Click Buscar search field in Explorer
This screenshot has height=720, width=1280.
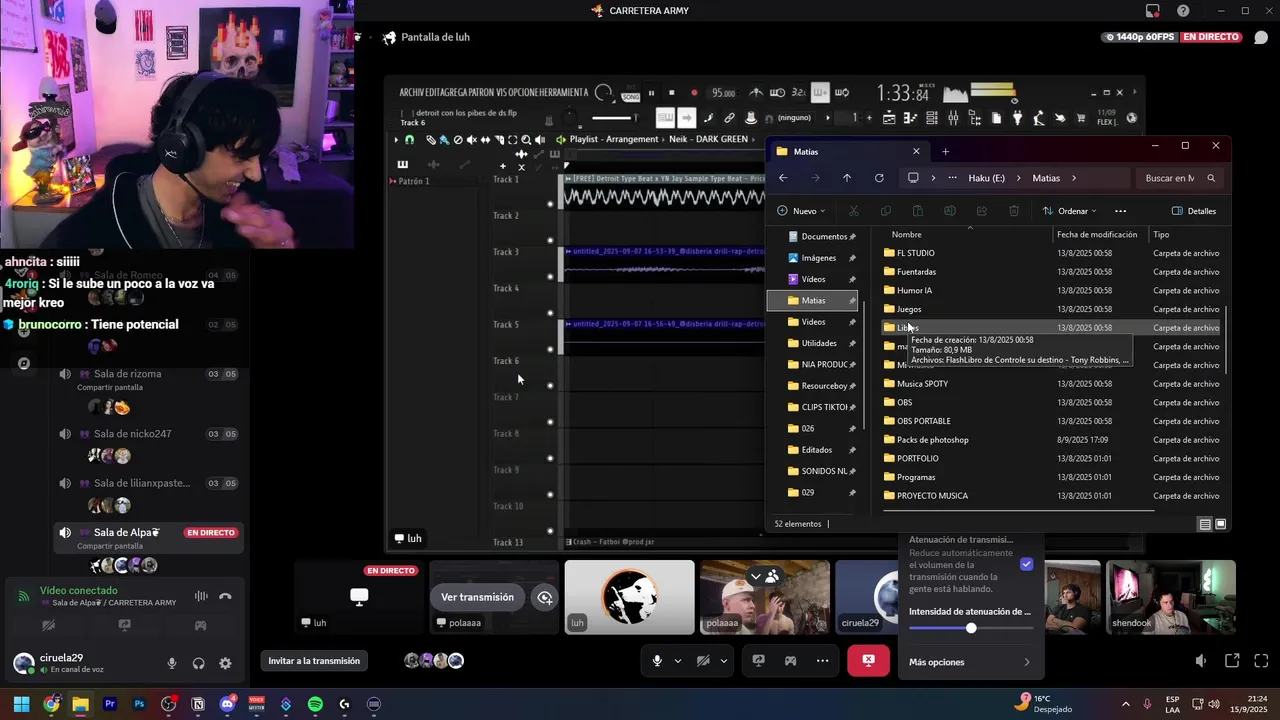pyautogui.click(x=1180, y=178)
